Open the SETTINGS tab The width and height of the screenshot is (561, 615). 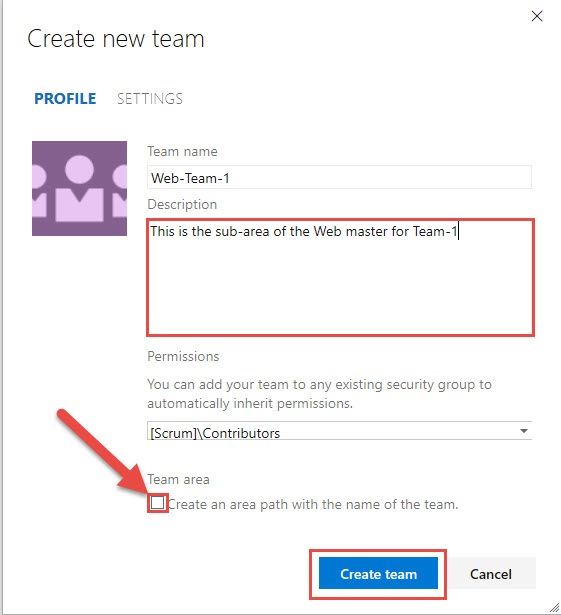tap(150, 98)
